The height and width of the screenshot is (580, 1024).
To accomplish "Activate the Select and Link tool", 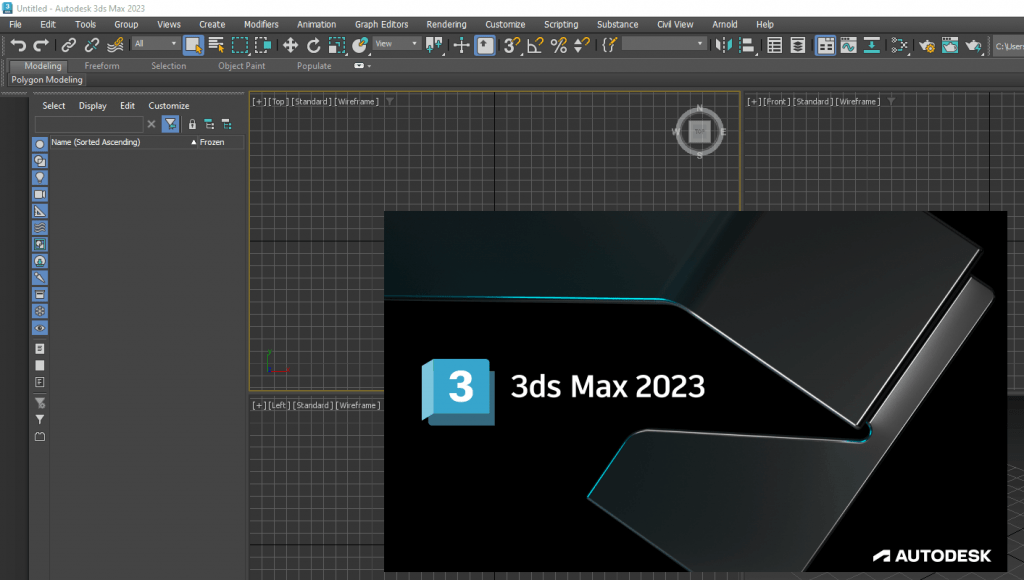I will [x=68, y=45].
